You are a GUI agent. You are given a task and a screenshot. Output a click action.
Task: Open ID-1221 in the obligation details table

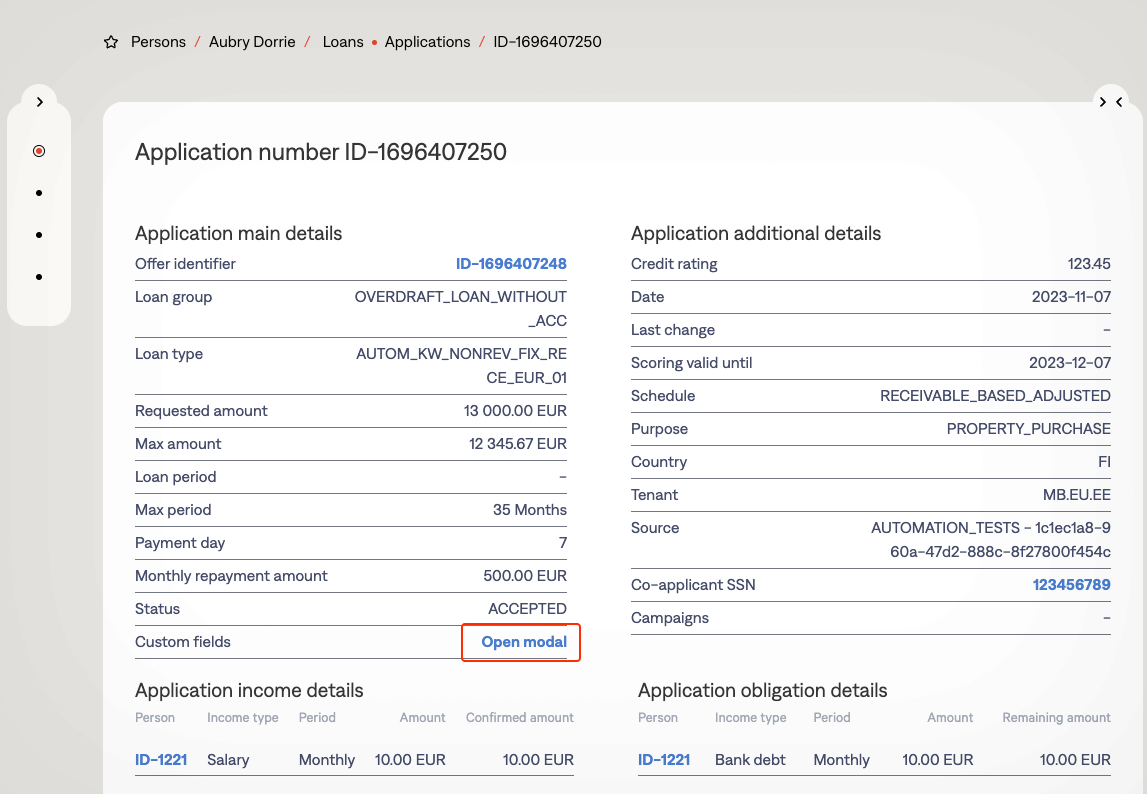664,760
